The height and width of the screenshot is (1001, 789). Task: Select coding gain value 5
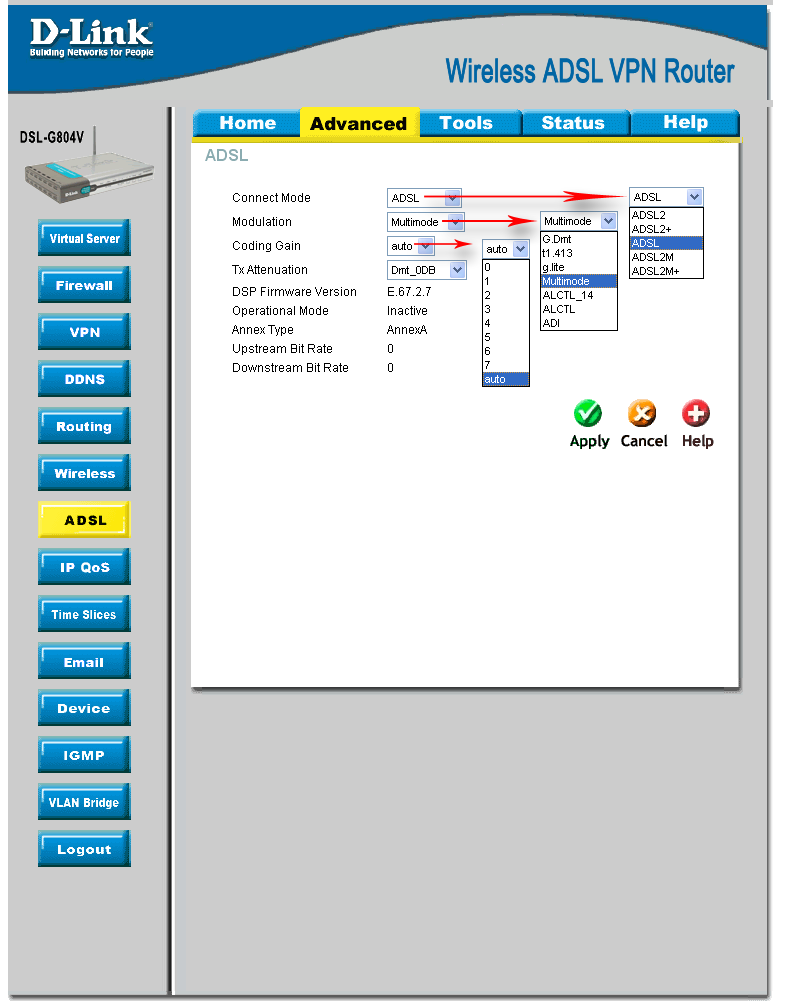click(x=506, y=338)
